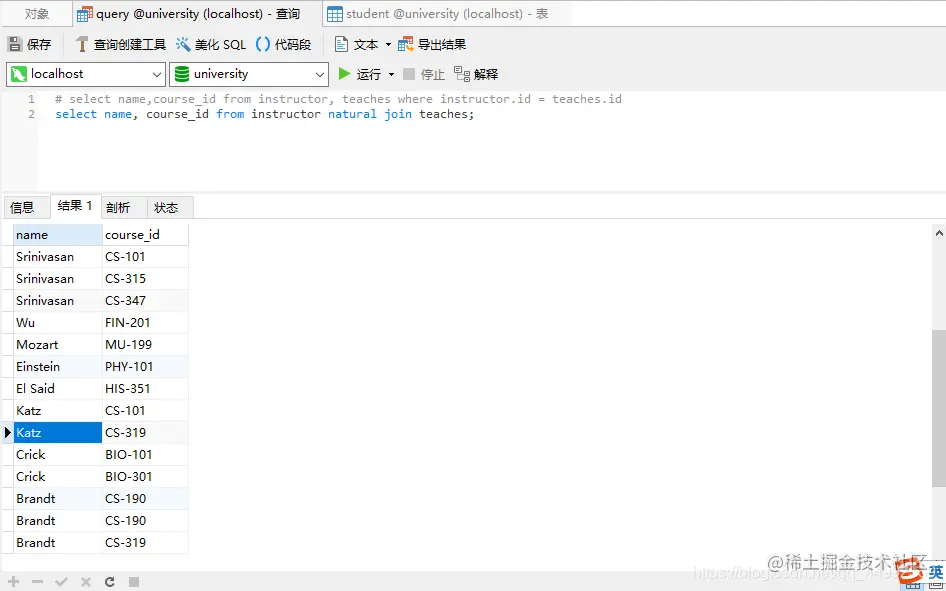The width and height of the screenshot is (946, 591).
Task: Export results with 导出结果
Action: (432, 44)
